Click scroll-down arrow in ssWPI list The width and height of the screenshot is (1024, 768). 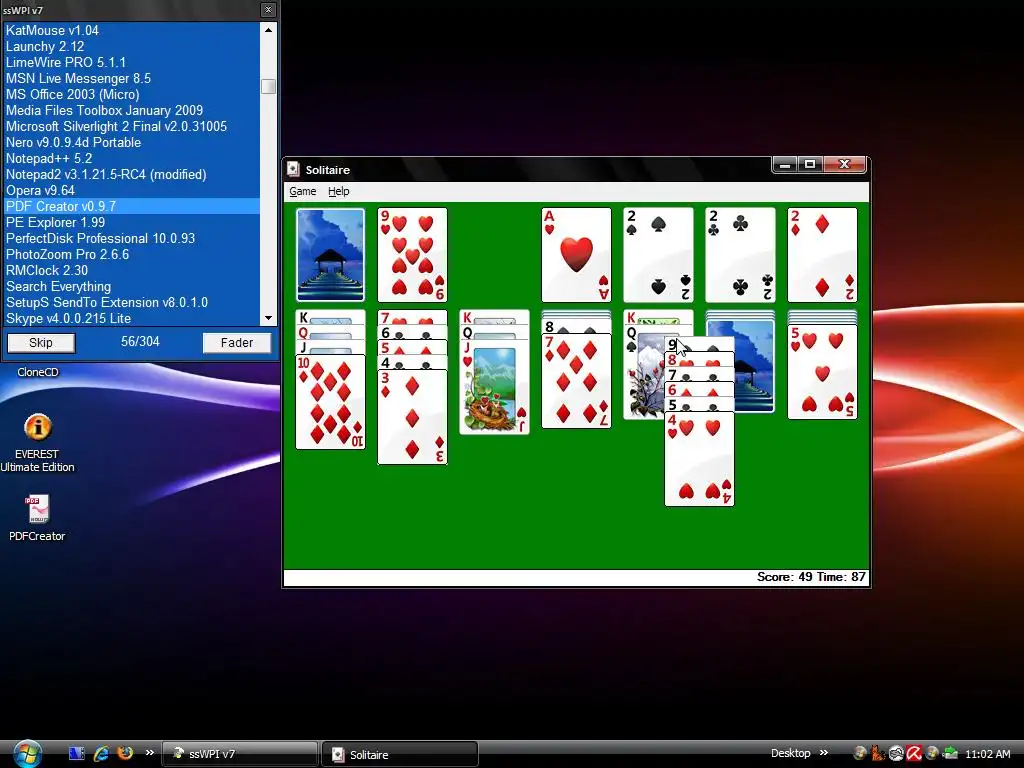268,318
